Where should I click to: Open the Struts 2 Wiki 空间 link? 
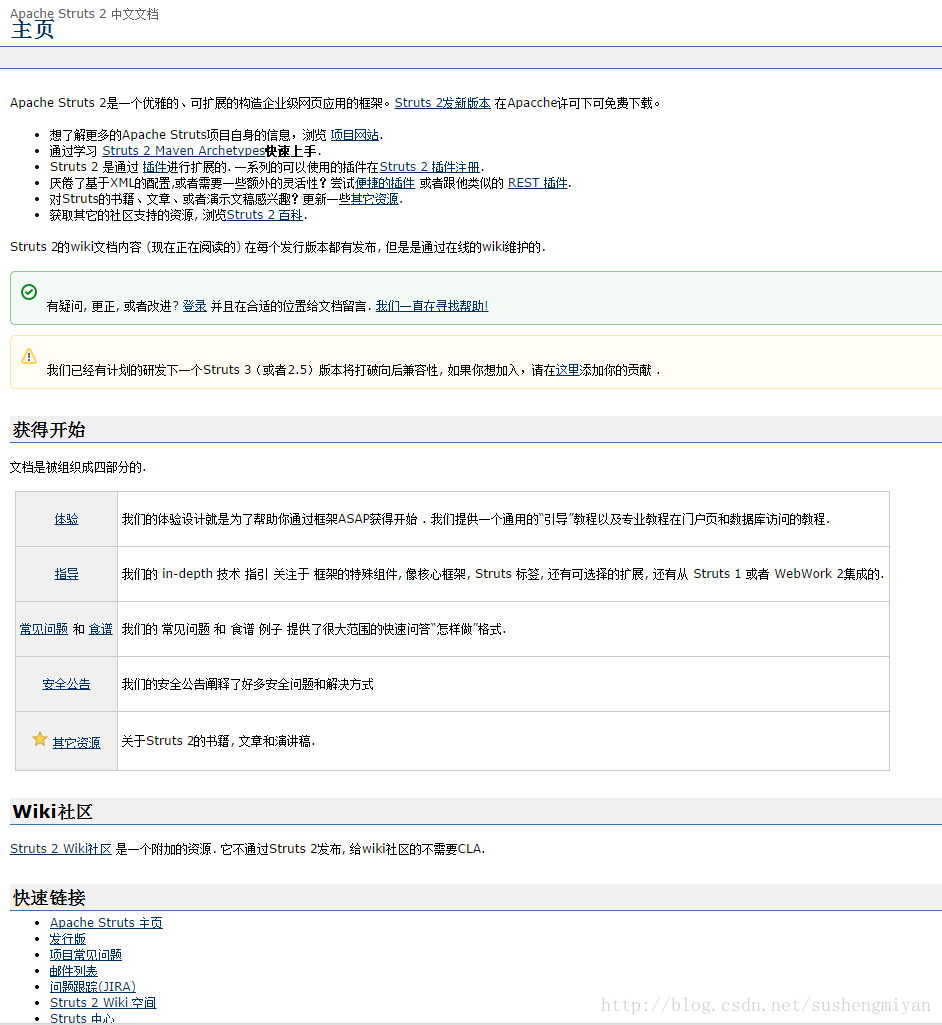coord(103,1002)
